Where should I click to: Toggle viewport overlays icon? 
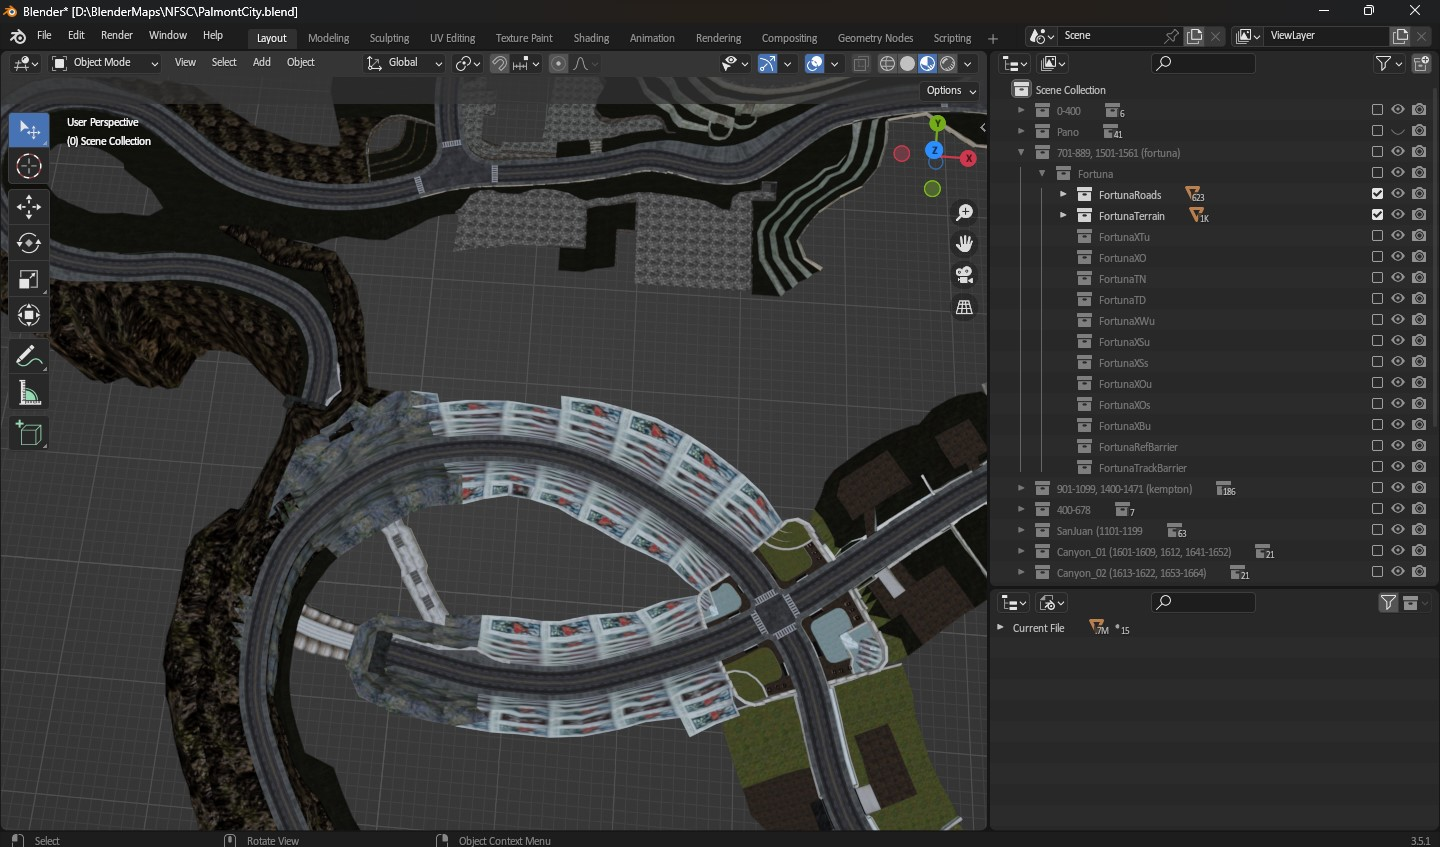814,63
